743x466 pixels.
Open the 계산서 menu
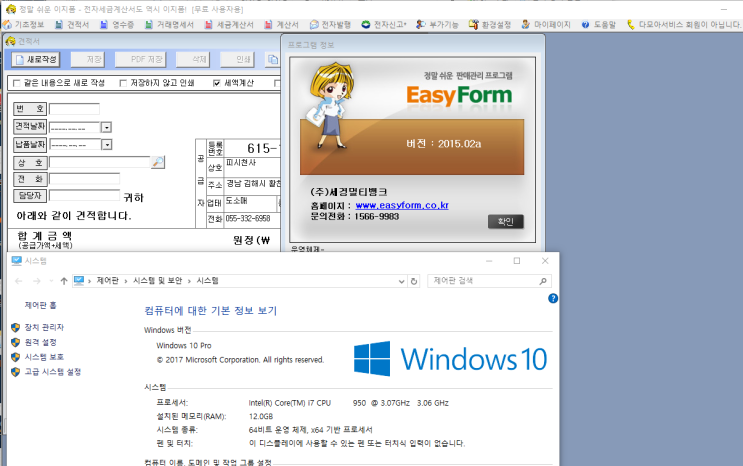tap(281, 25)
